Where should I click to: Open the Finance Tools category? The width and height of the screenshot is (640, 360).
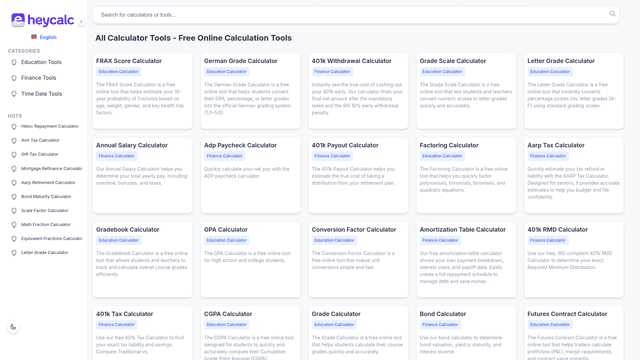point(39,78)
